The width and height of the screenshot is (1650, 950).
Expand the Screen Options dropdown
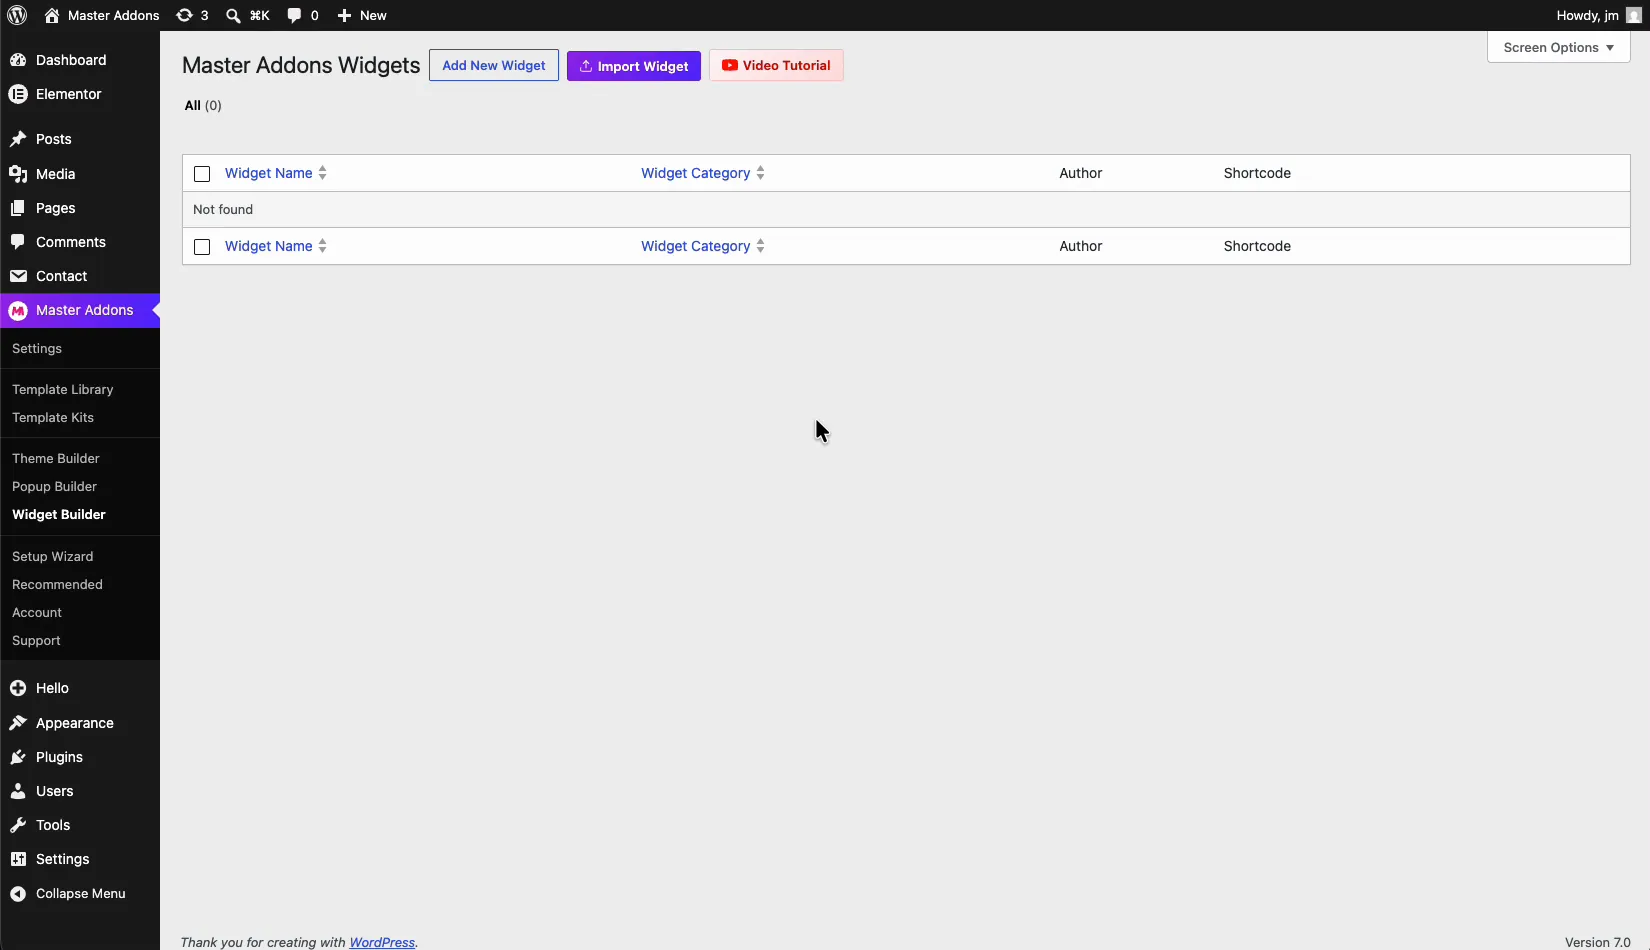pos(1558,47)
